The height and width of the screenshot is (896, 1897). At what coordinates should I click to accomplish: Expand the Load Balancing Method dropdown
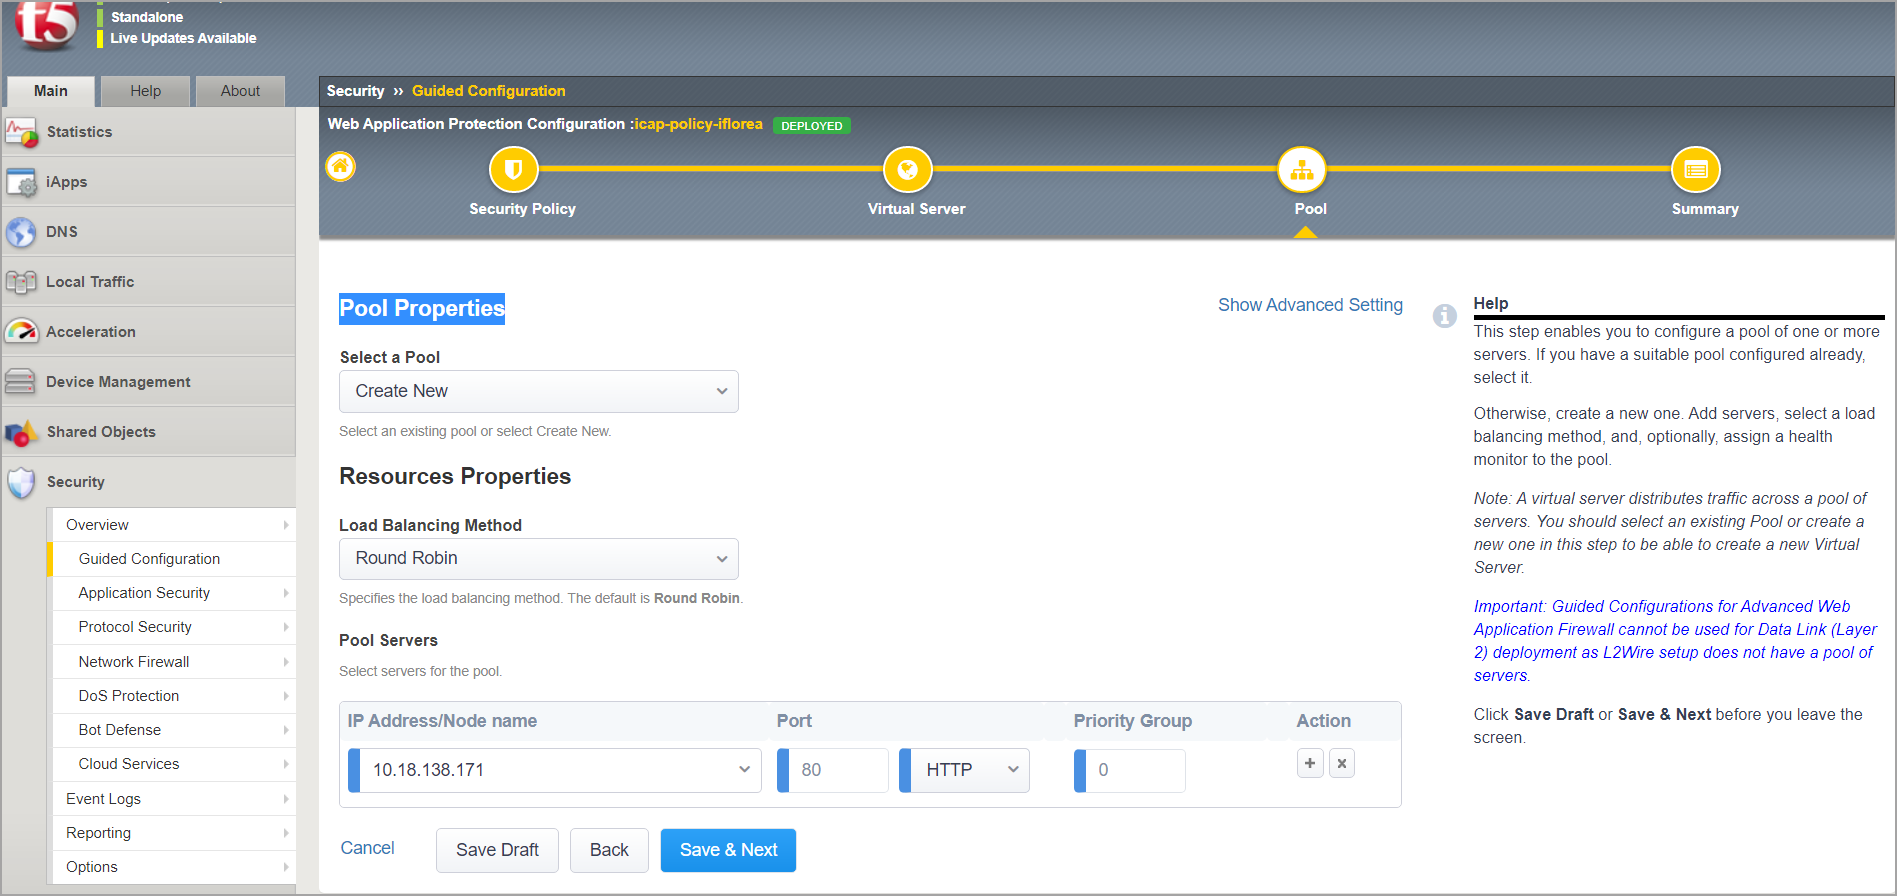point(538,559)
